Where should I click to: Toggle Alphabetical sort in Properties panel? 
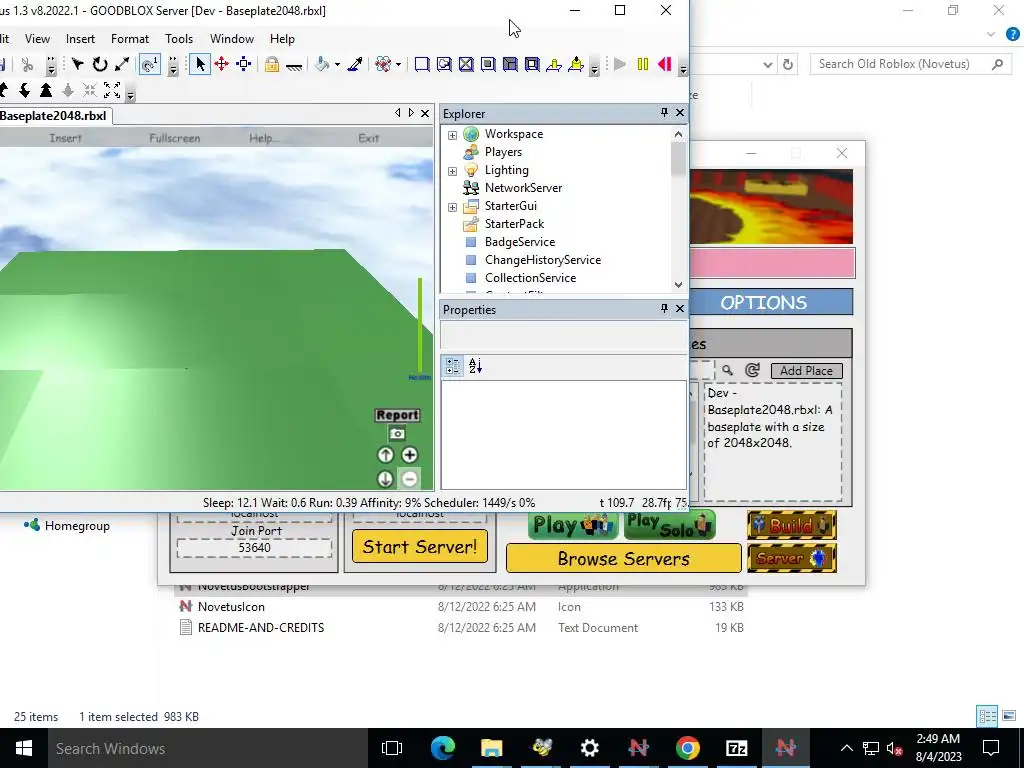tap(475, 366)
